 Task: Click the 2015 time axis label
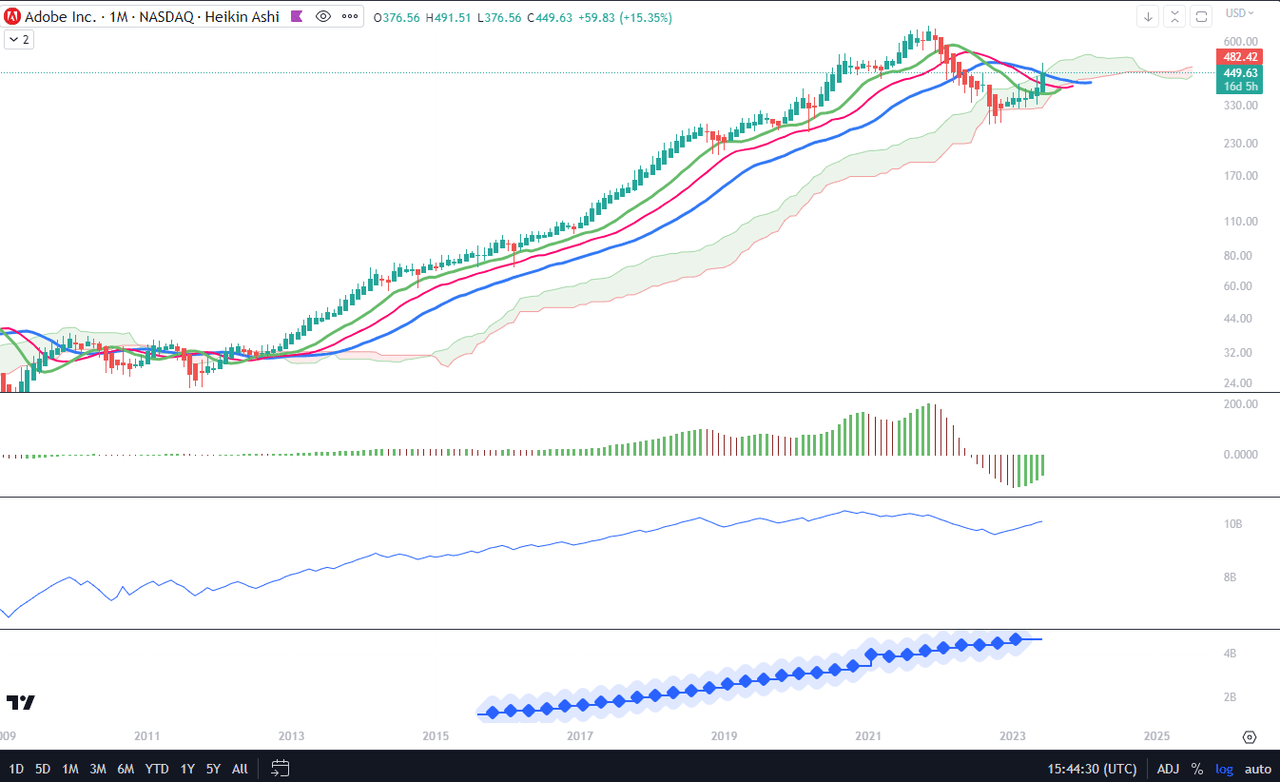pos(435,737)
